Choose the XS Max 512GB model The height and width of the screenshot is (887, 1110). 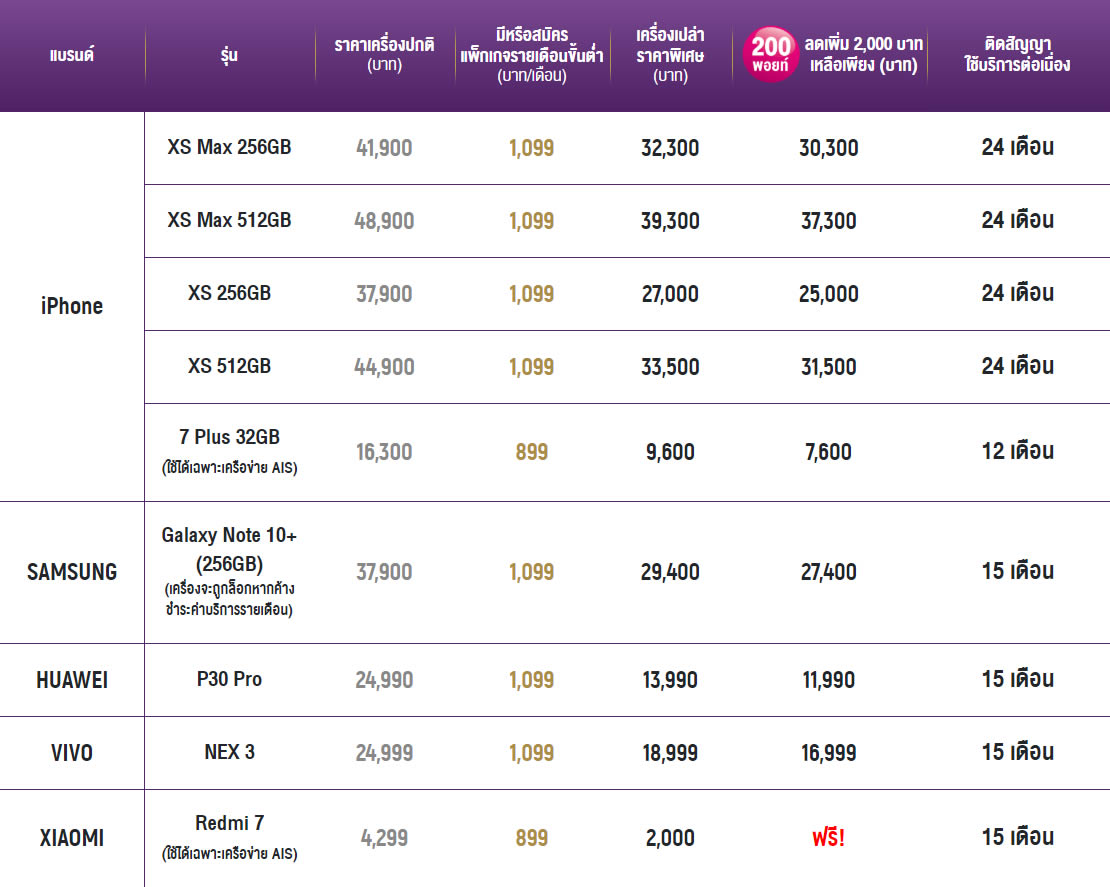coord(230,220)
